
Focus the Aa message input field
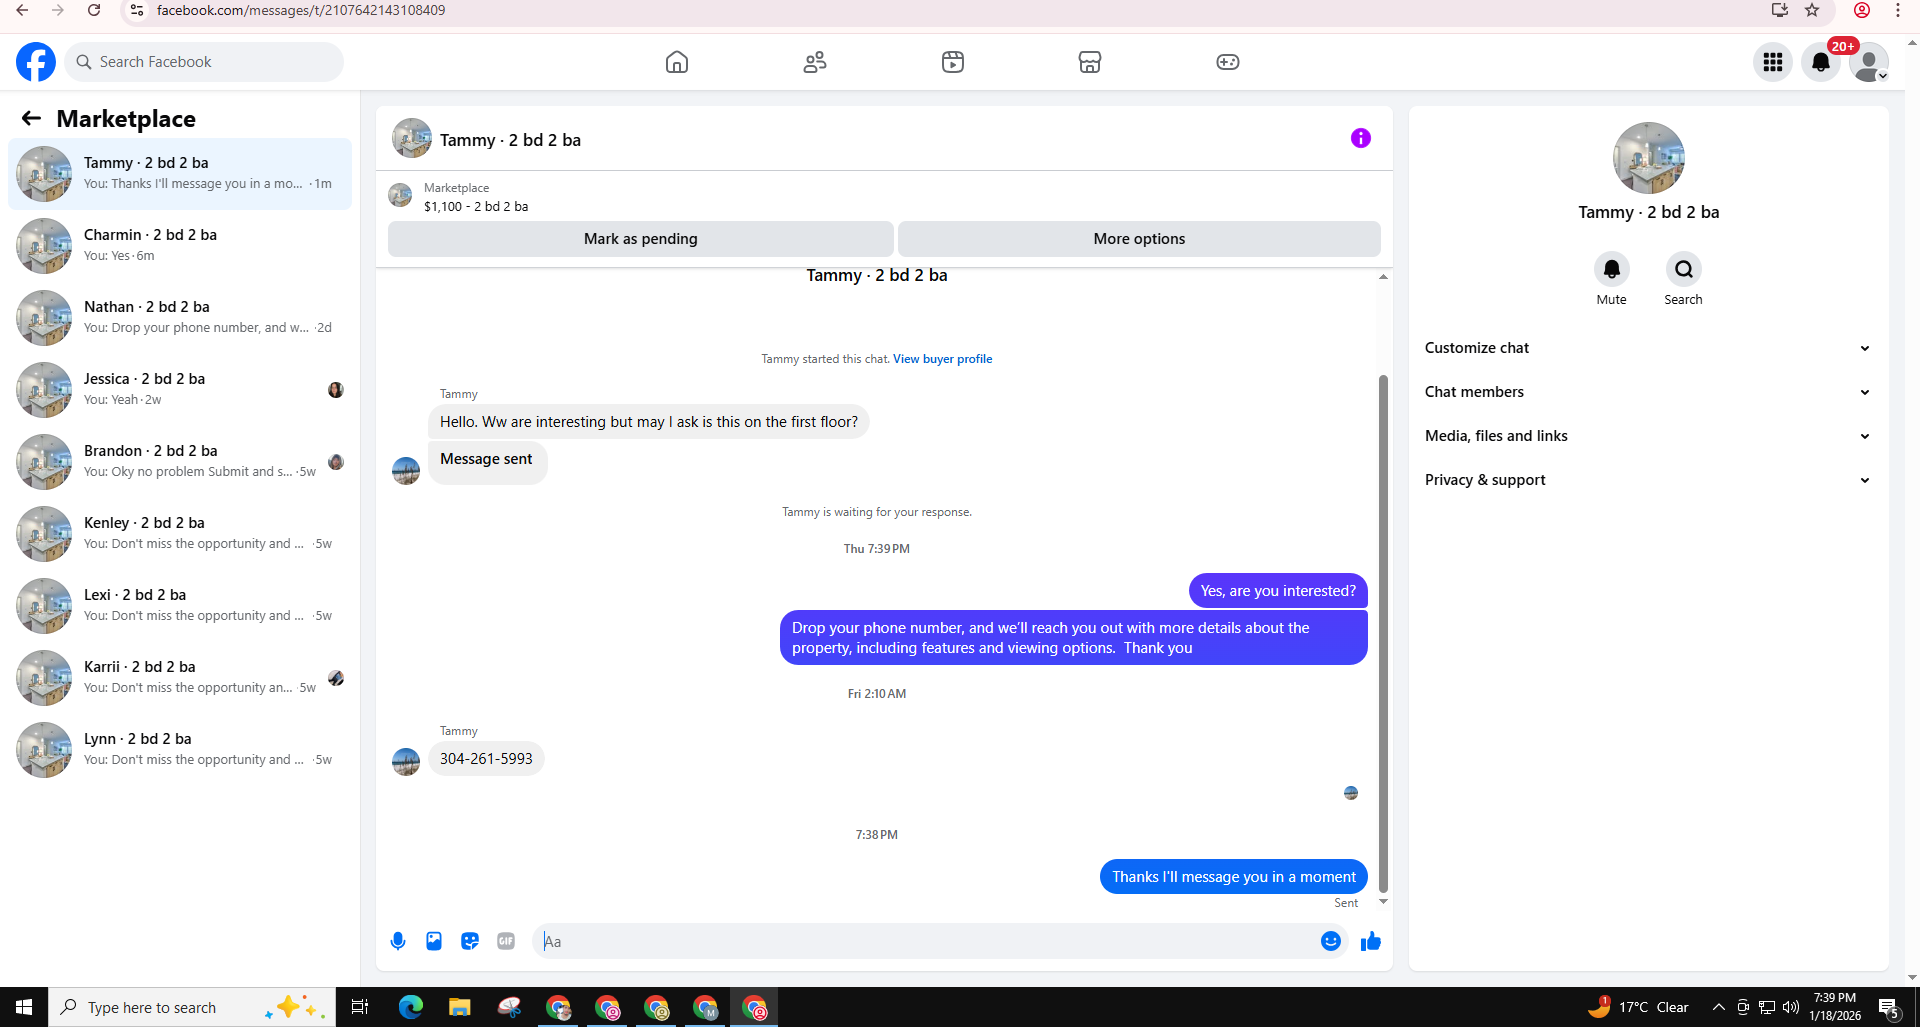pos(927,941)
